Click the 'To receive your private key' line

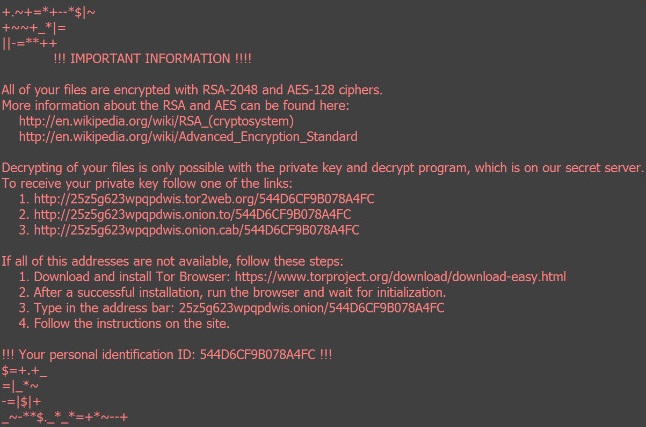point(147,183)
